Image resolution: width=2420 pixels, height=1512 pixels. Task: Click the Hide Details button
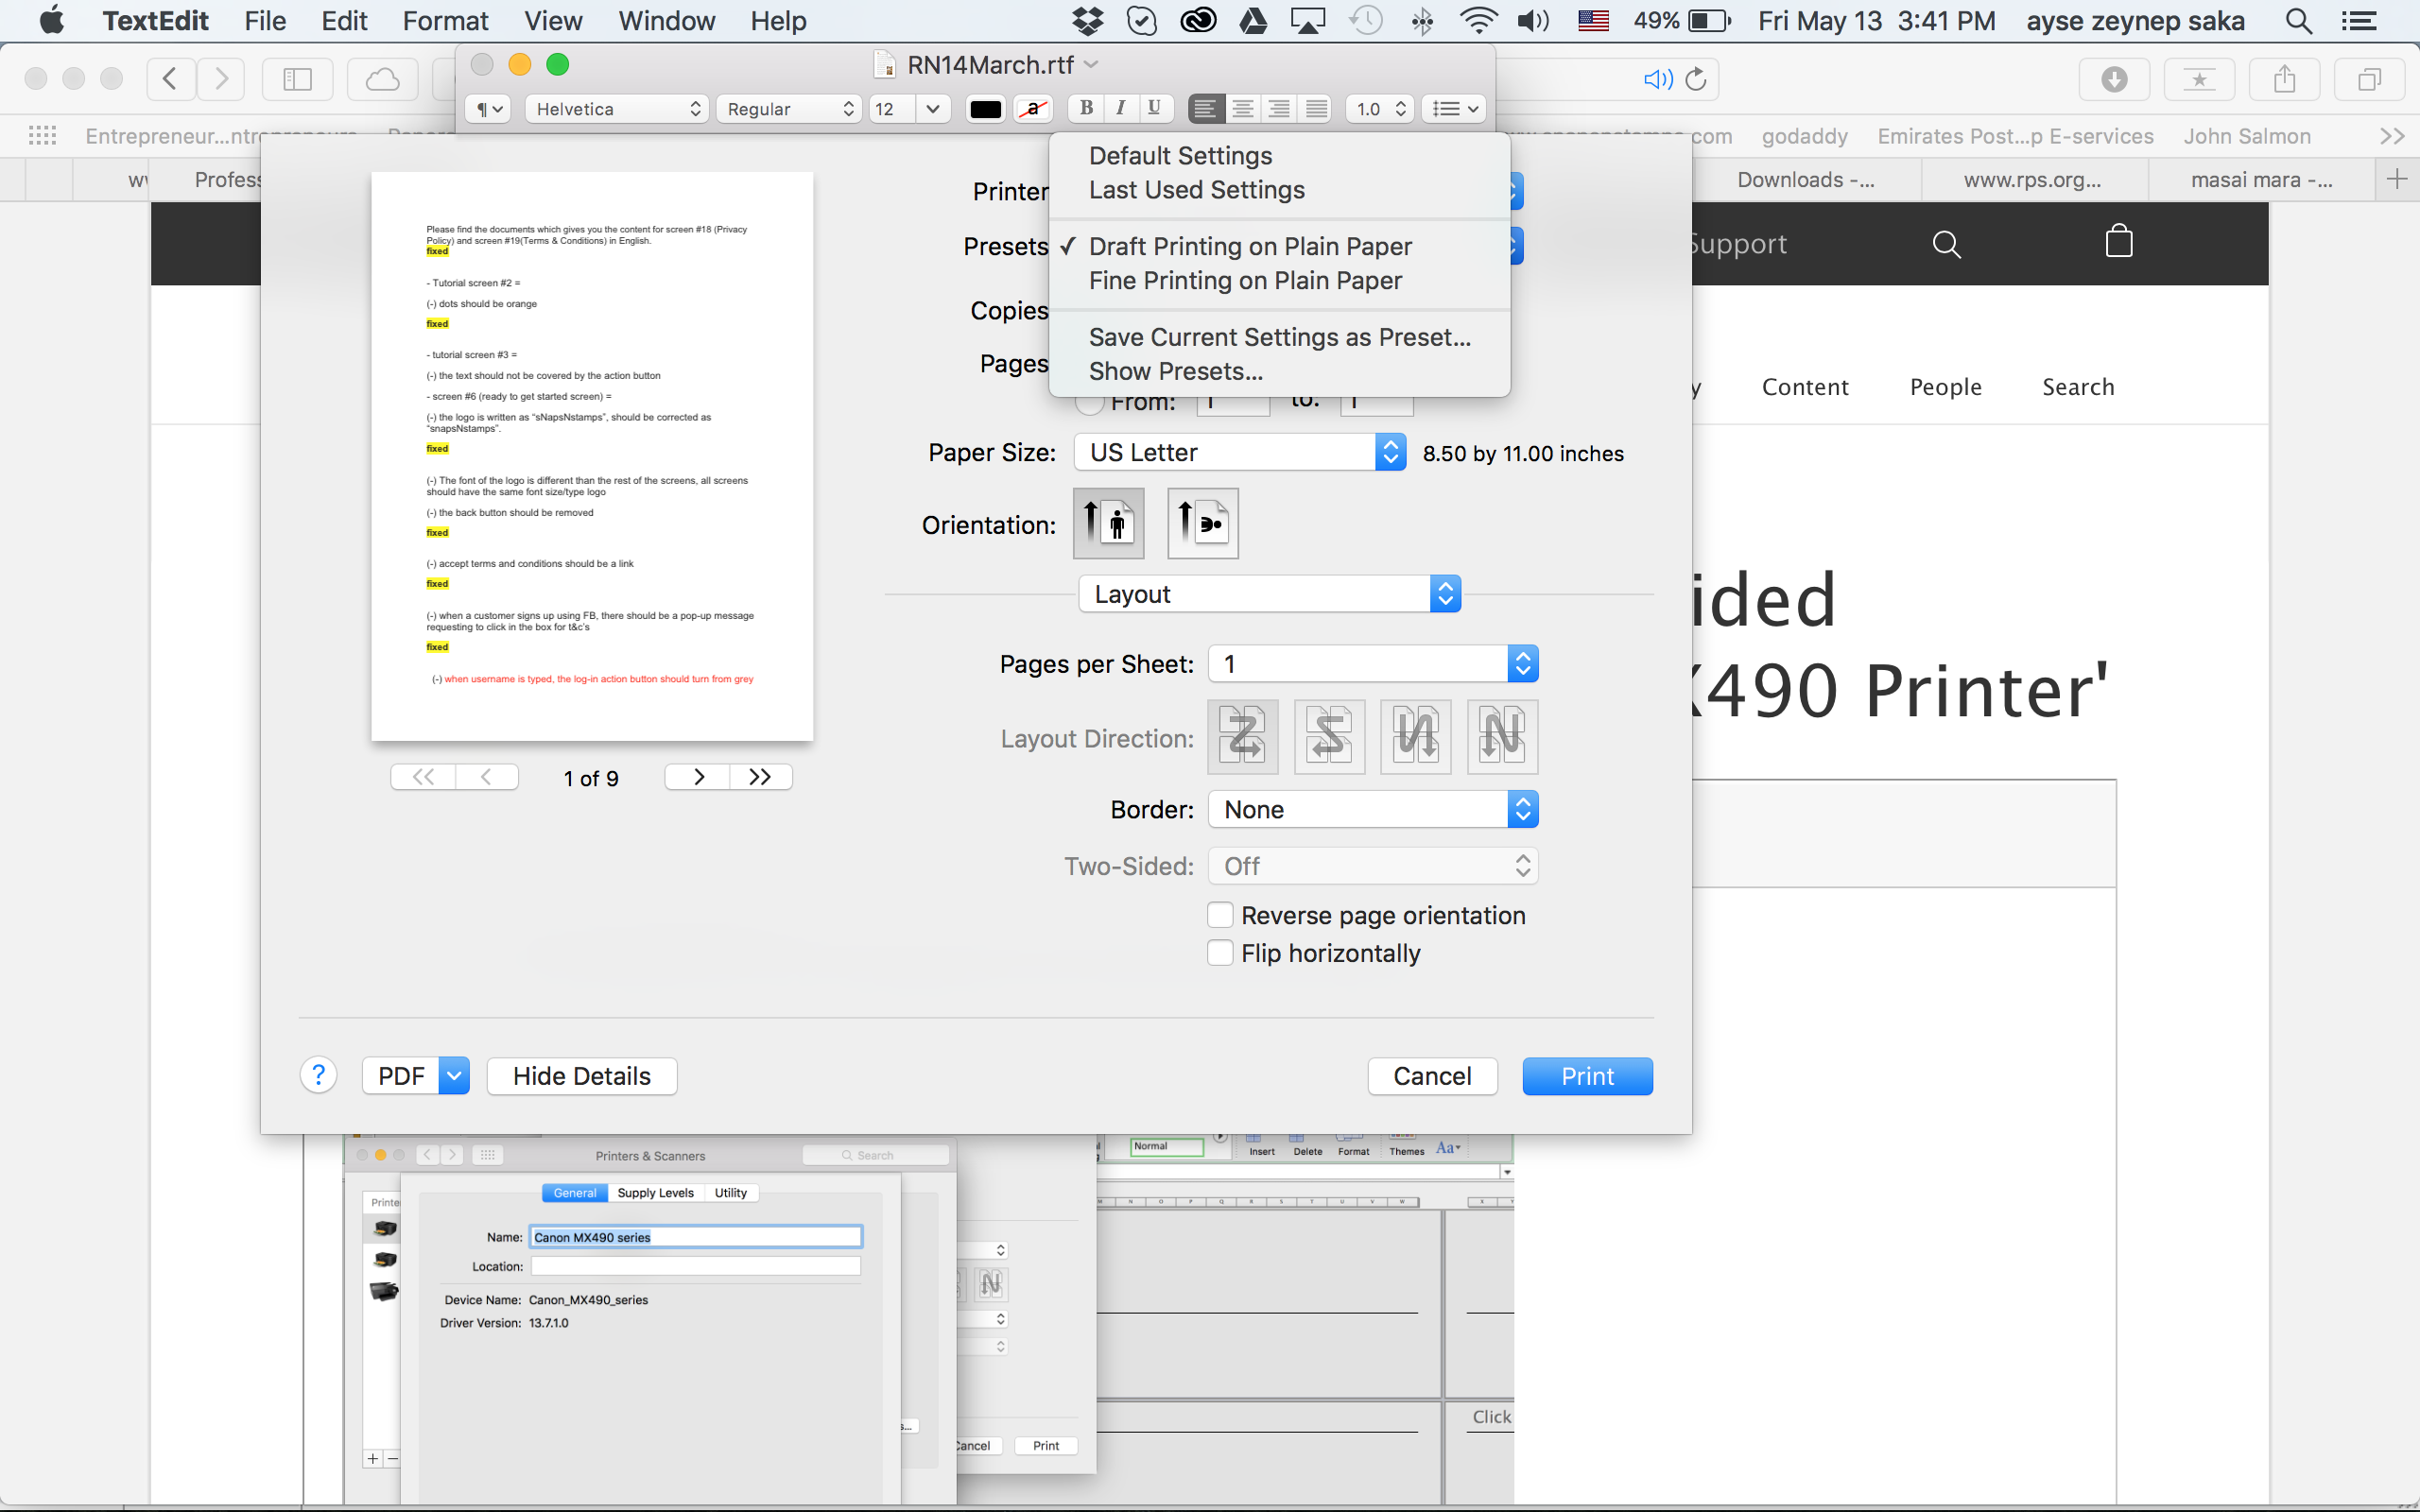coord(581,1076)
